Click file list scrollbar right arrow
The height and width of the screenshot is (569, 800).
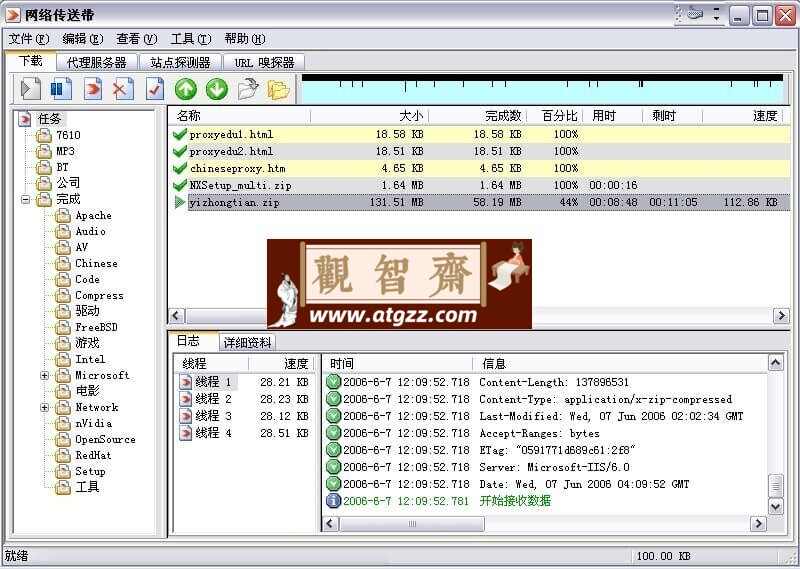pyautogui.click(x=781, y=315)
